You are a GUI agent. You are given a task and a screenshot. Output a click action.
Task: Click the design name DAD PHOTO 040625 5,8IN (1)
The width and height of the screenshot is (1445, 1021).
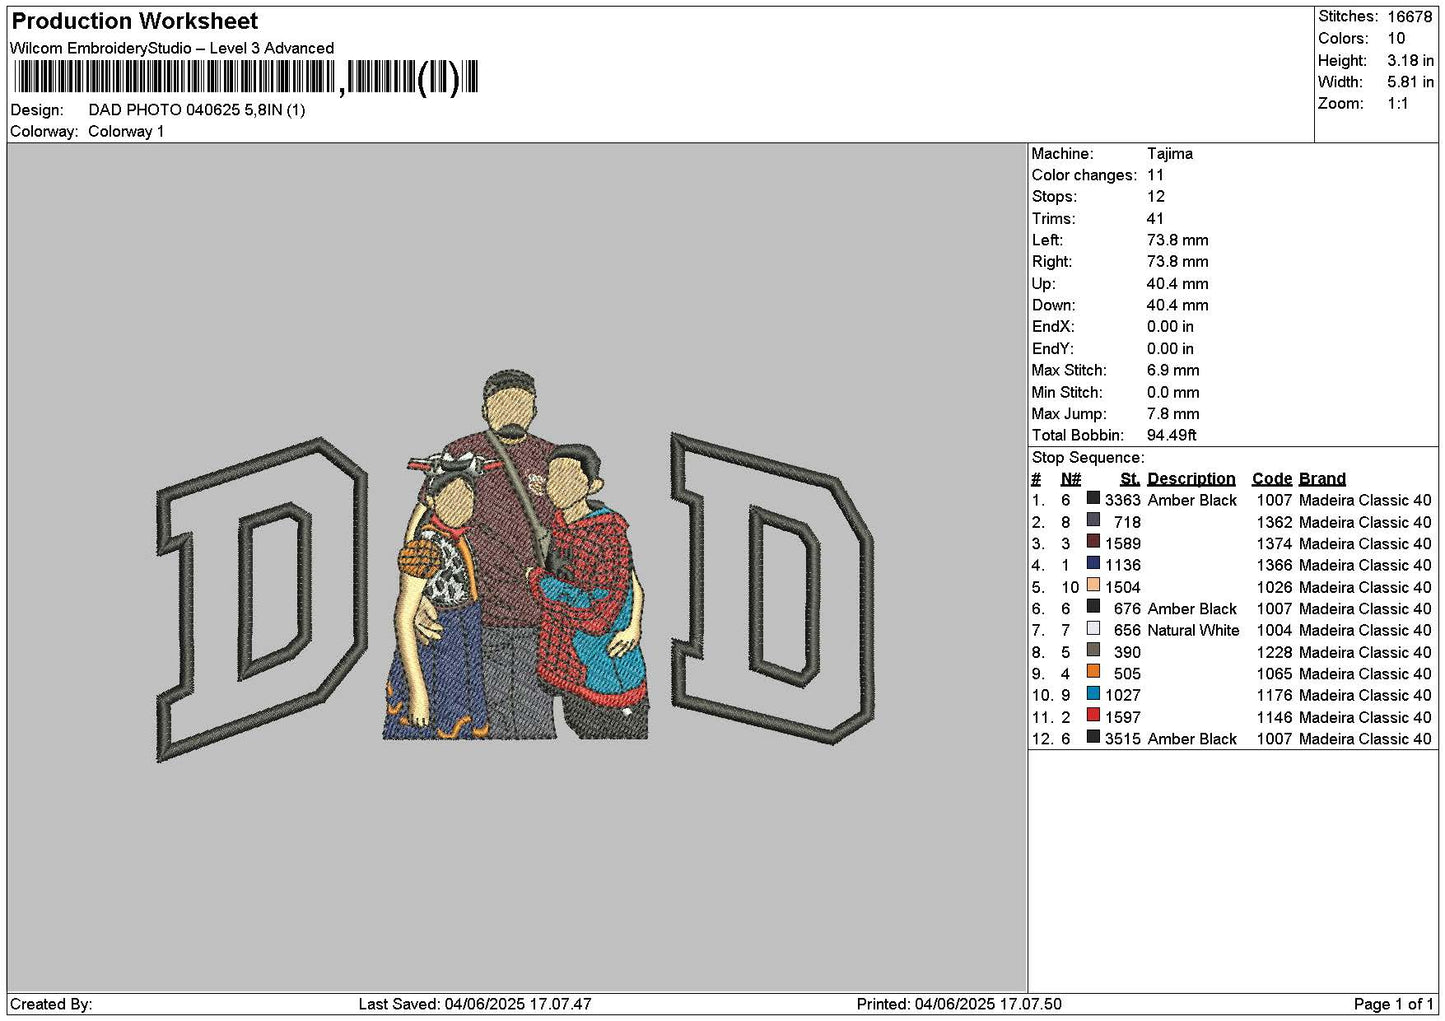point(197,110)
